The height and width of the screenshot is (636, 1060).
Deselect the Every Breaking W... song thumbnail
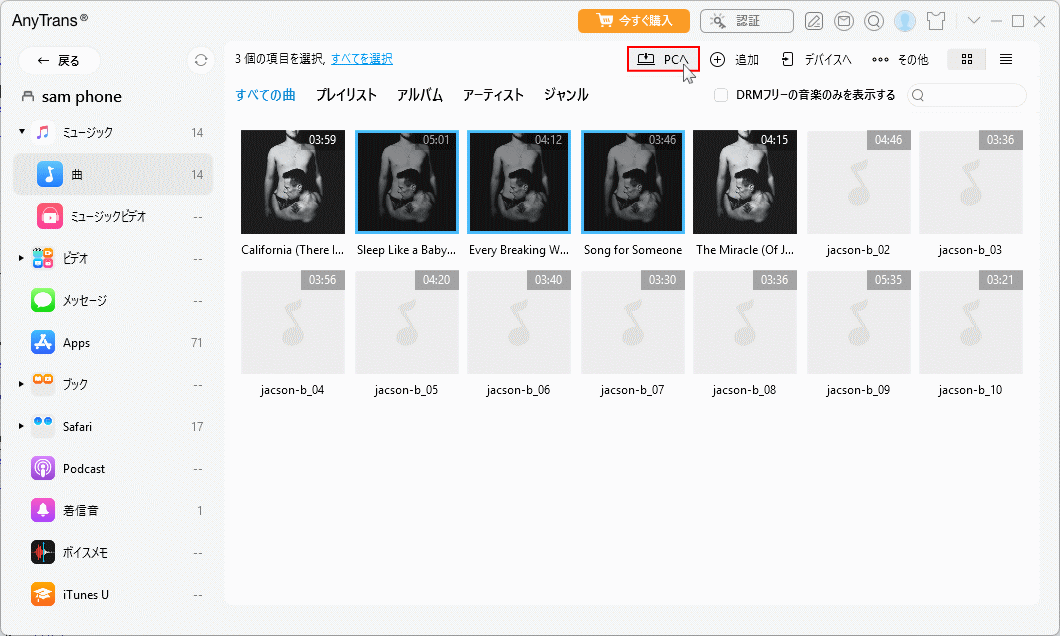[x=519, y=182]
